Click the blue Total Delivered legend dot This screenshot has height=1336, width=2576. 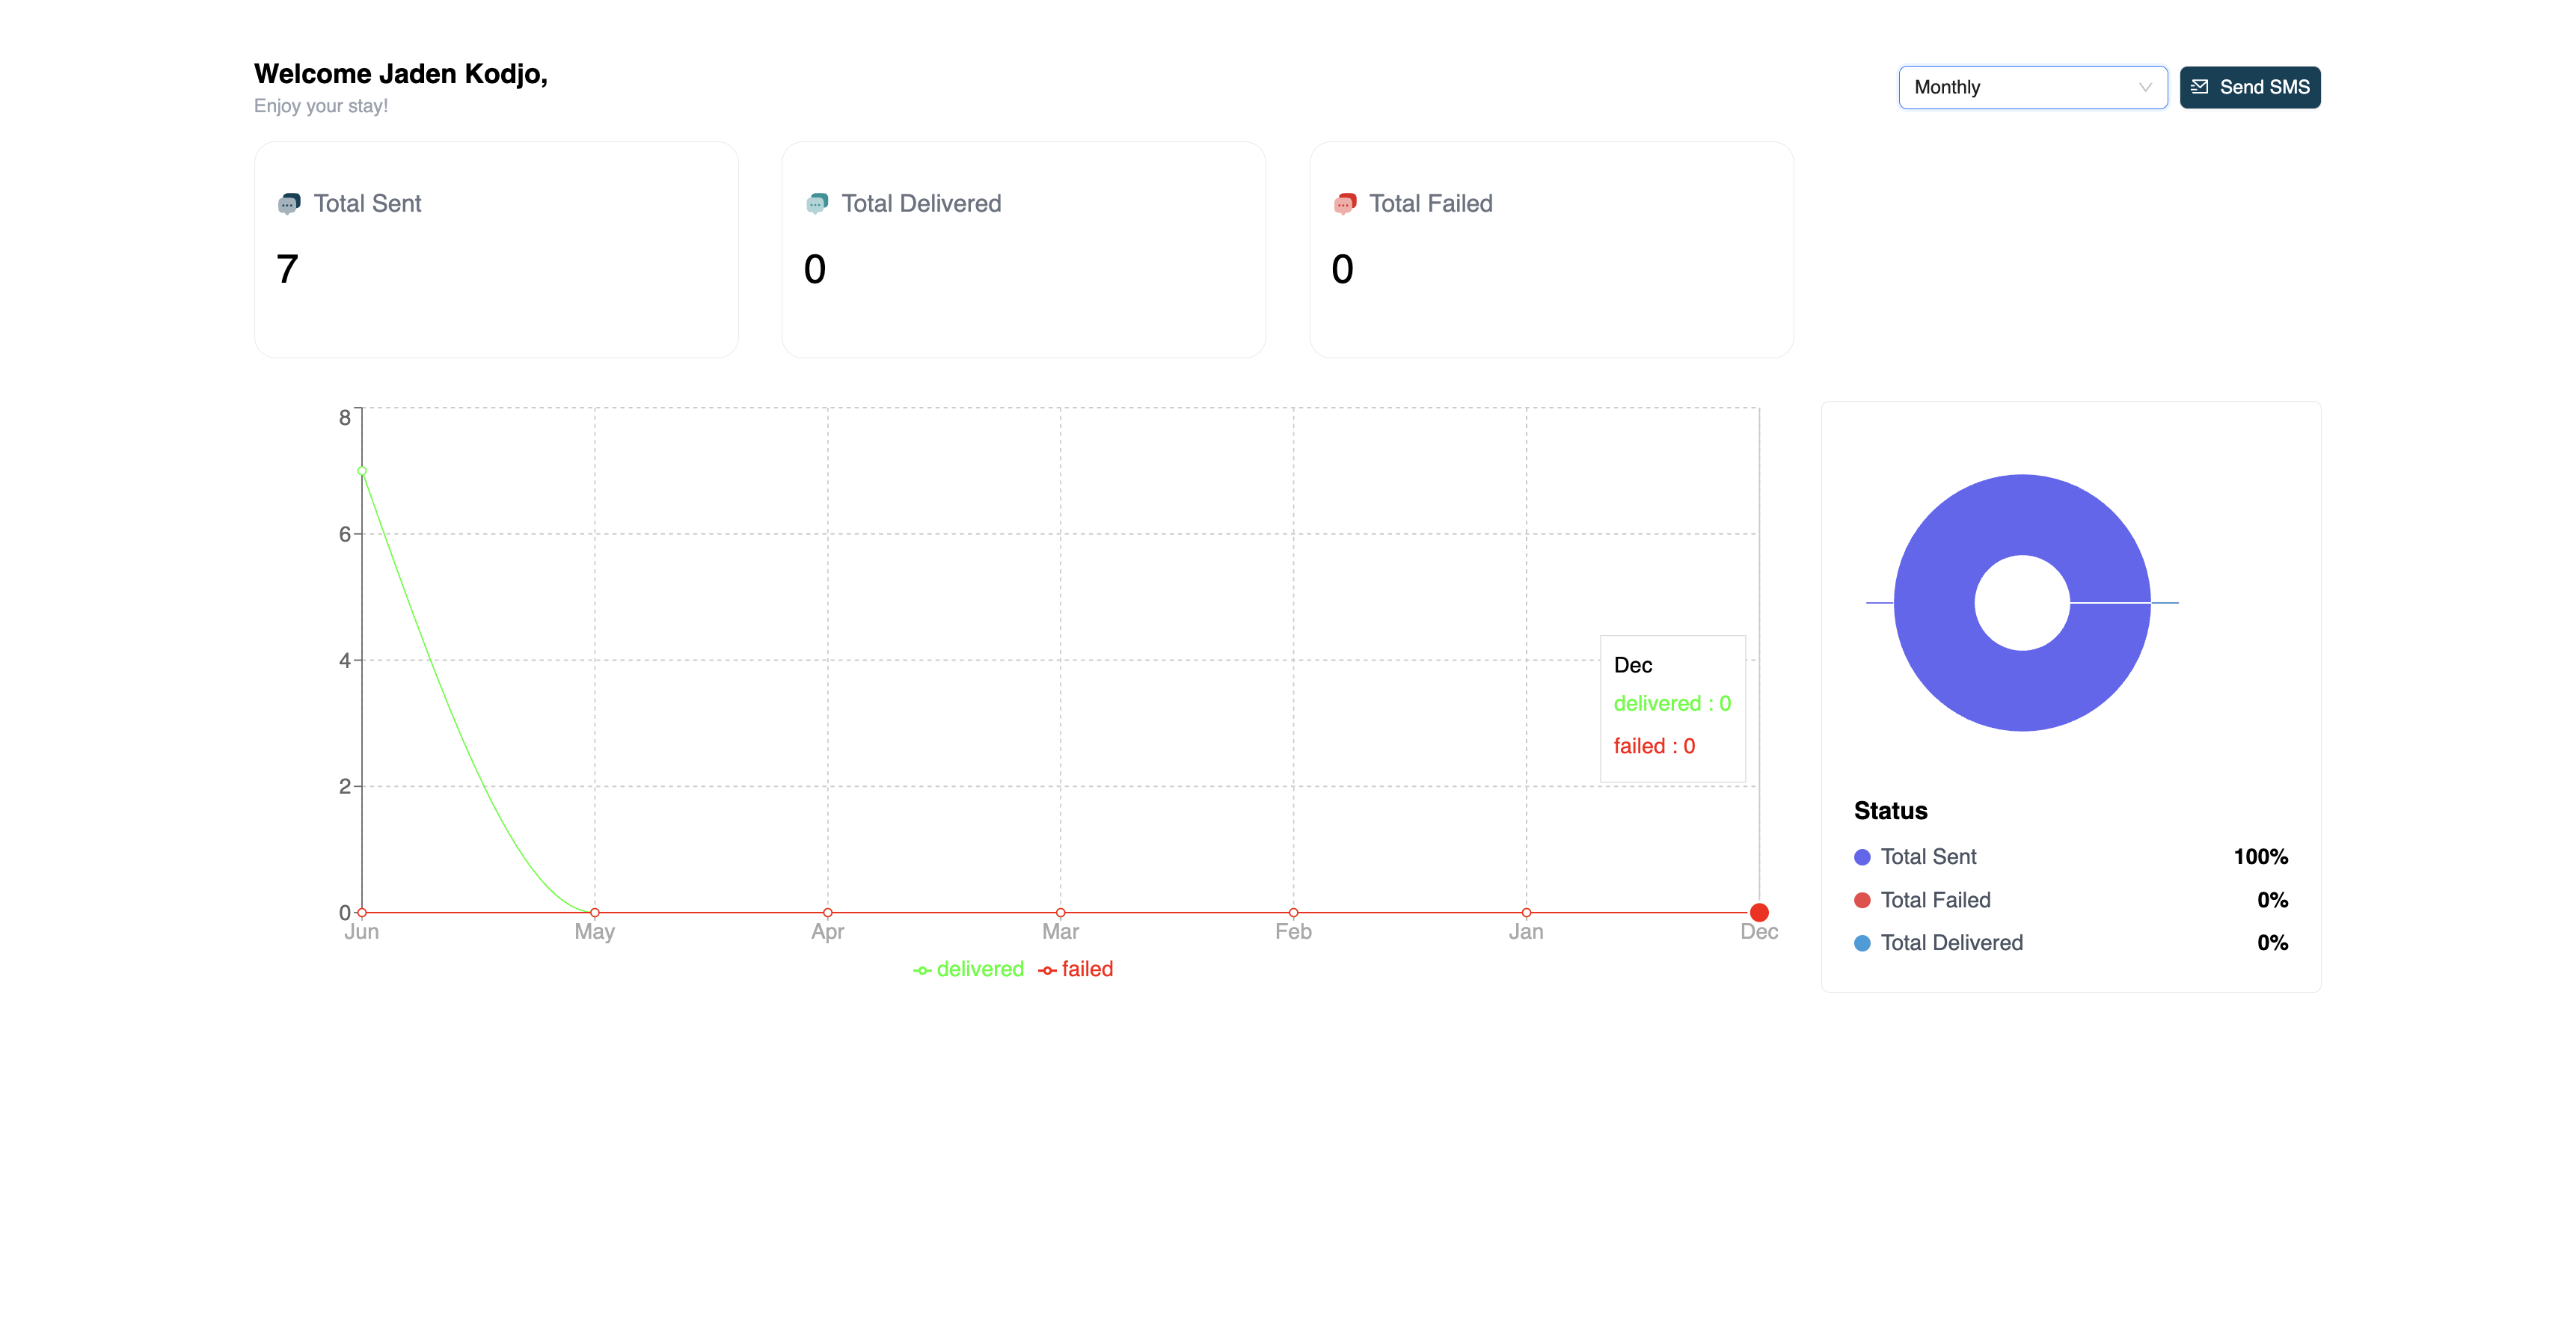pyautogui.click(x=1862, y=943)
